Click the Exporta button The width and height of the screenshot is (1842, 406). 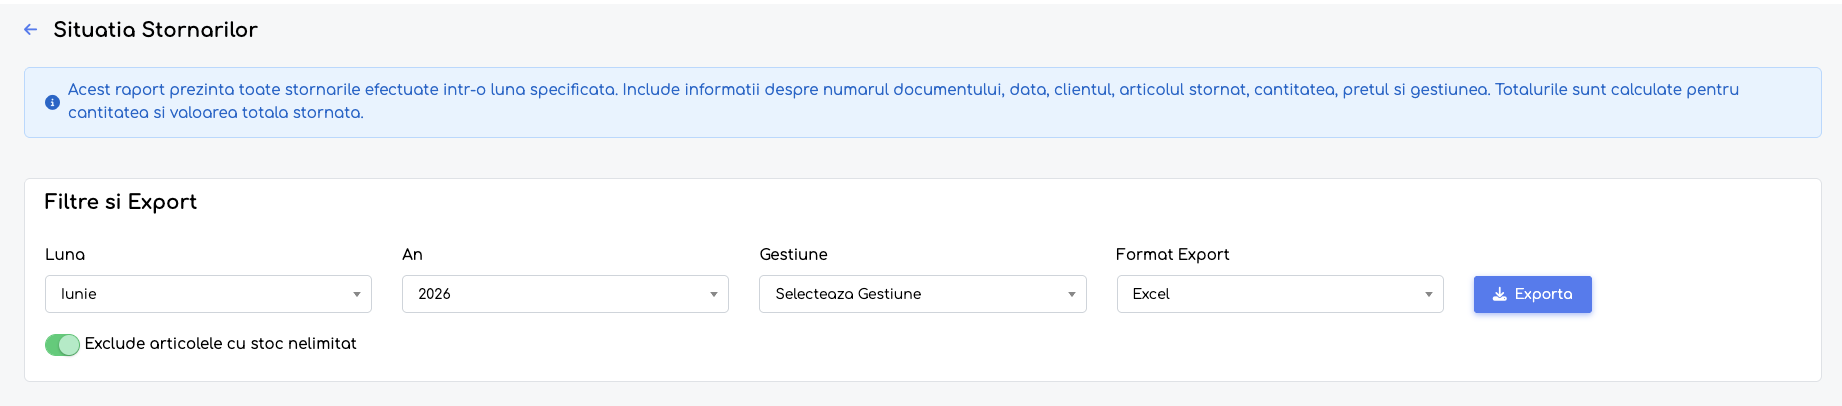1532,294
